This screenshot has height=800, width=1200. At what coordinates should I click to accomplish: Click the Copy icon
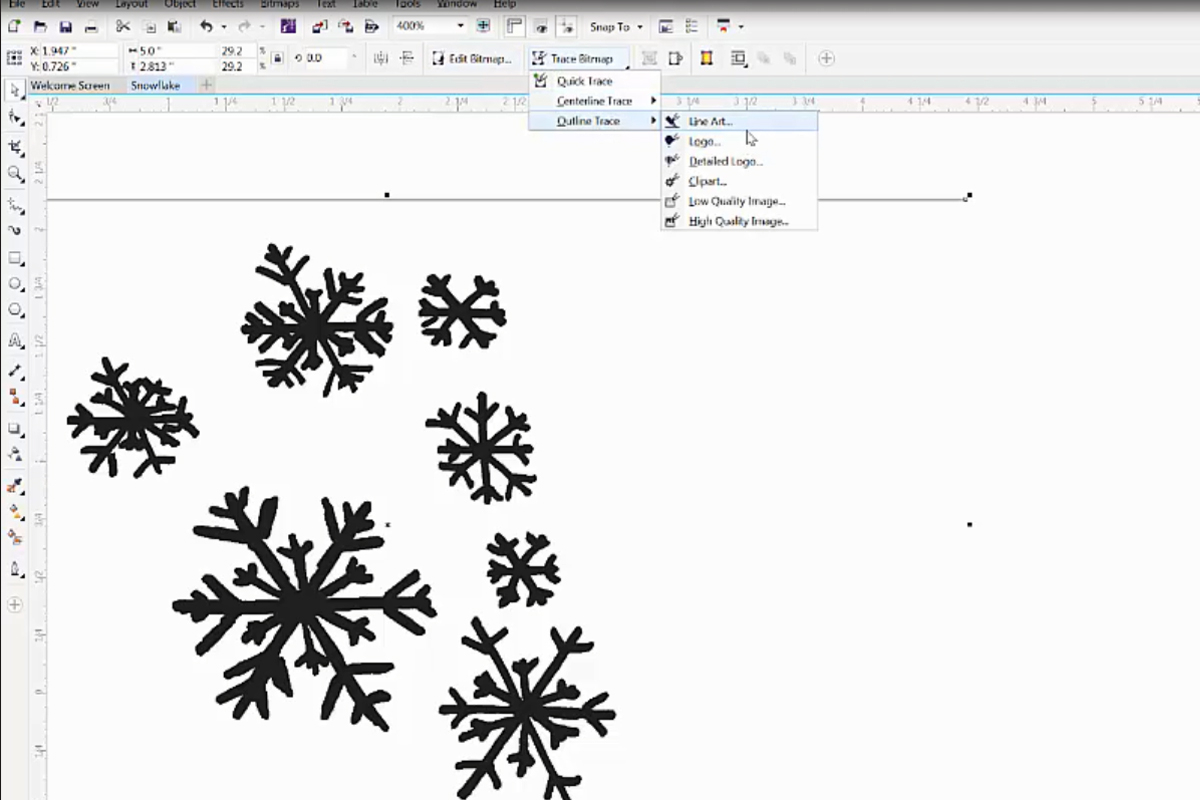148,26
